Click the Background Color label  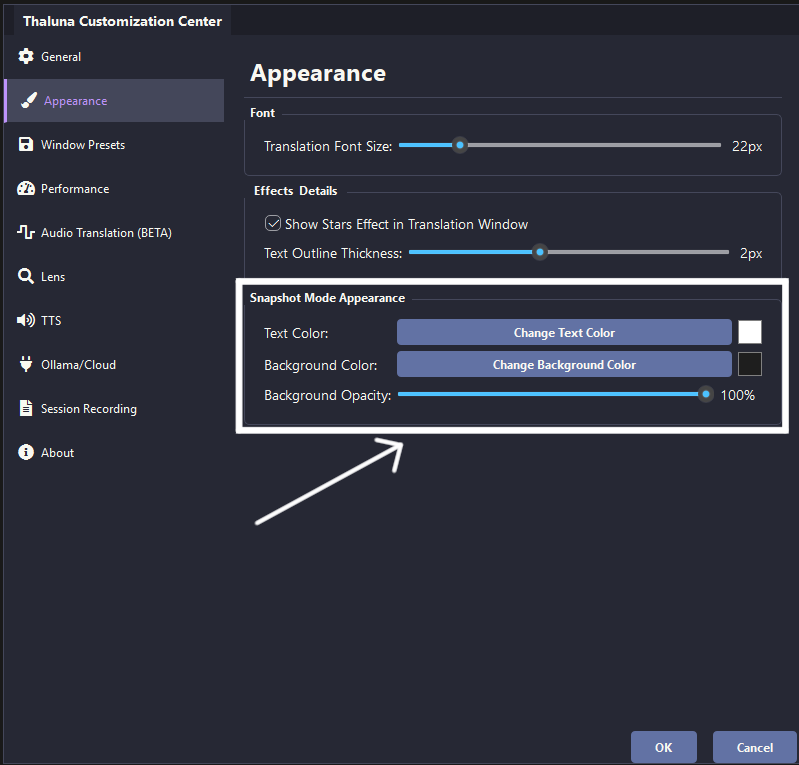[321, 365]
